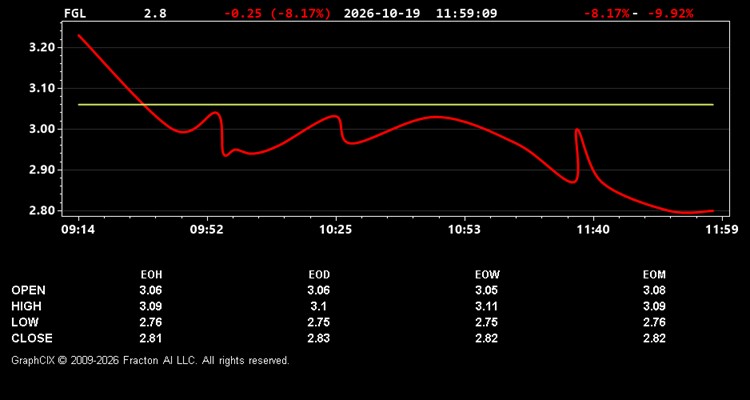
Task: Click the 09:14 time axis marker
Action: tap(78, 230)
